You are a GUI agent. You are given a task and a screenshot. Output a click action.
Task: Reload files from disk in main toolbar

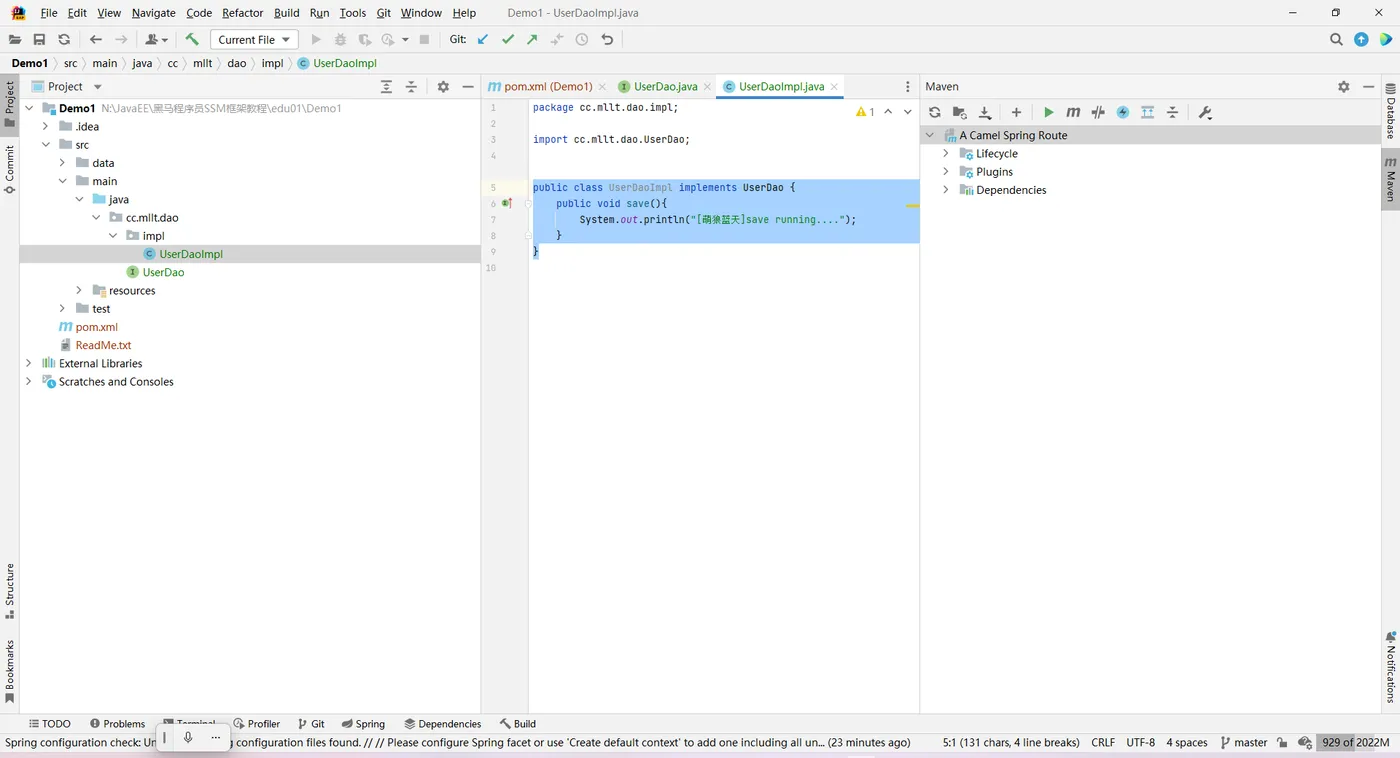64,40
